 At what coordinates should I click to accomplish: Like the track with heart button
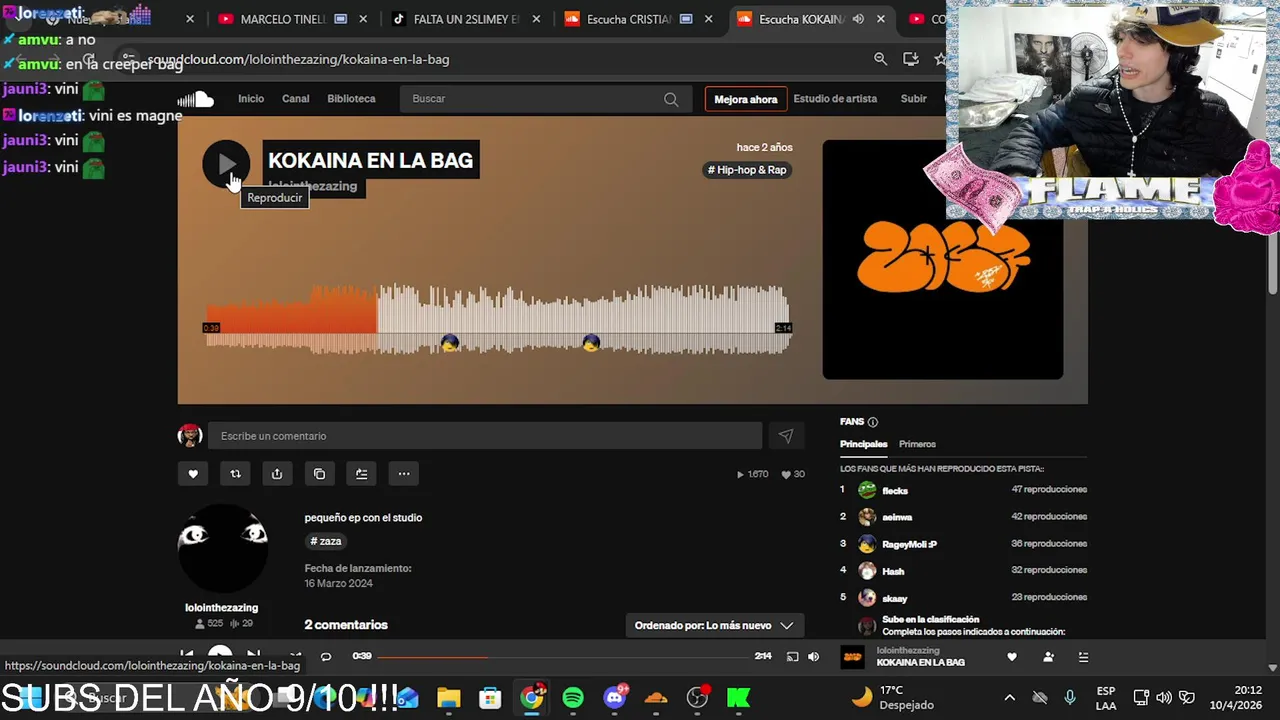coord(193,474)
